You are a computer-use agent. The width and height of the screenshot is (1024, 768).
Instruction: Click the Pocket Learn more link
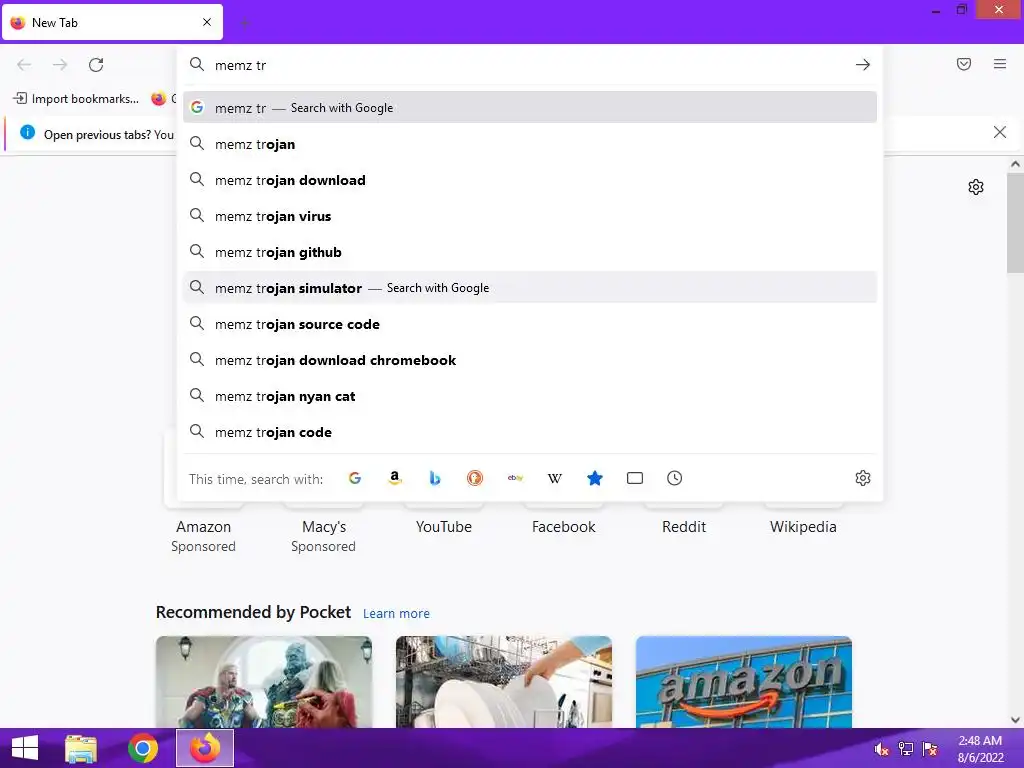[396, 614]
